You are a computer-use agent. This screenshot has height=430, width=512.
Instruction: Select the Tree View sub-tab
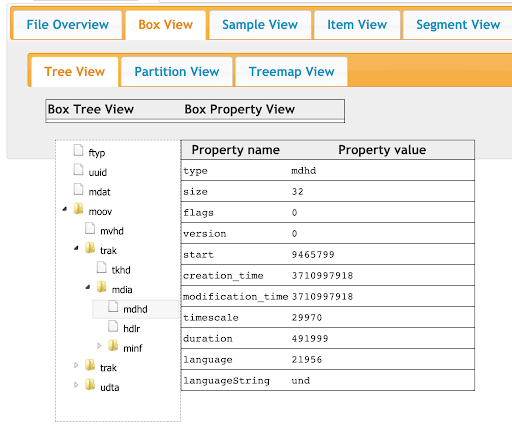point(74,72)
